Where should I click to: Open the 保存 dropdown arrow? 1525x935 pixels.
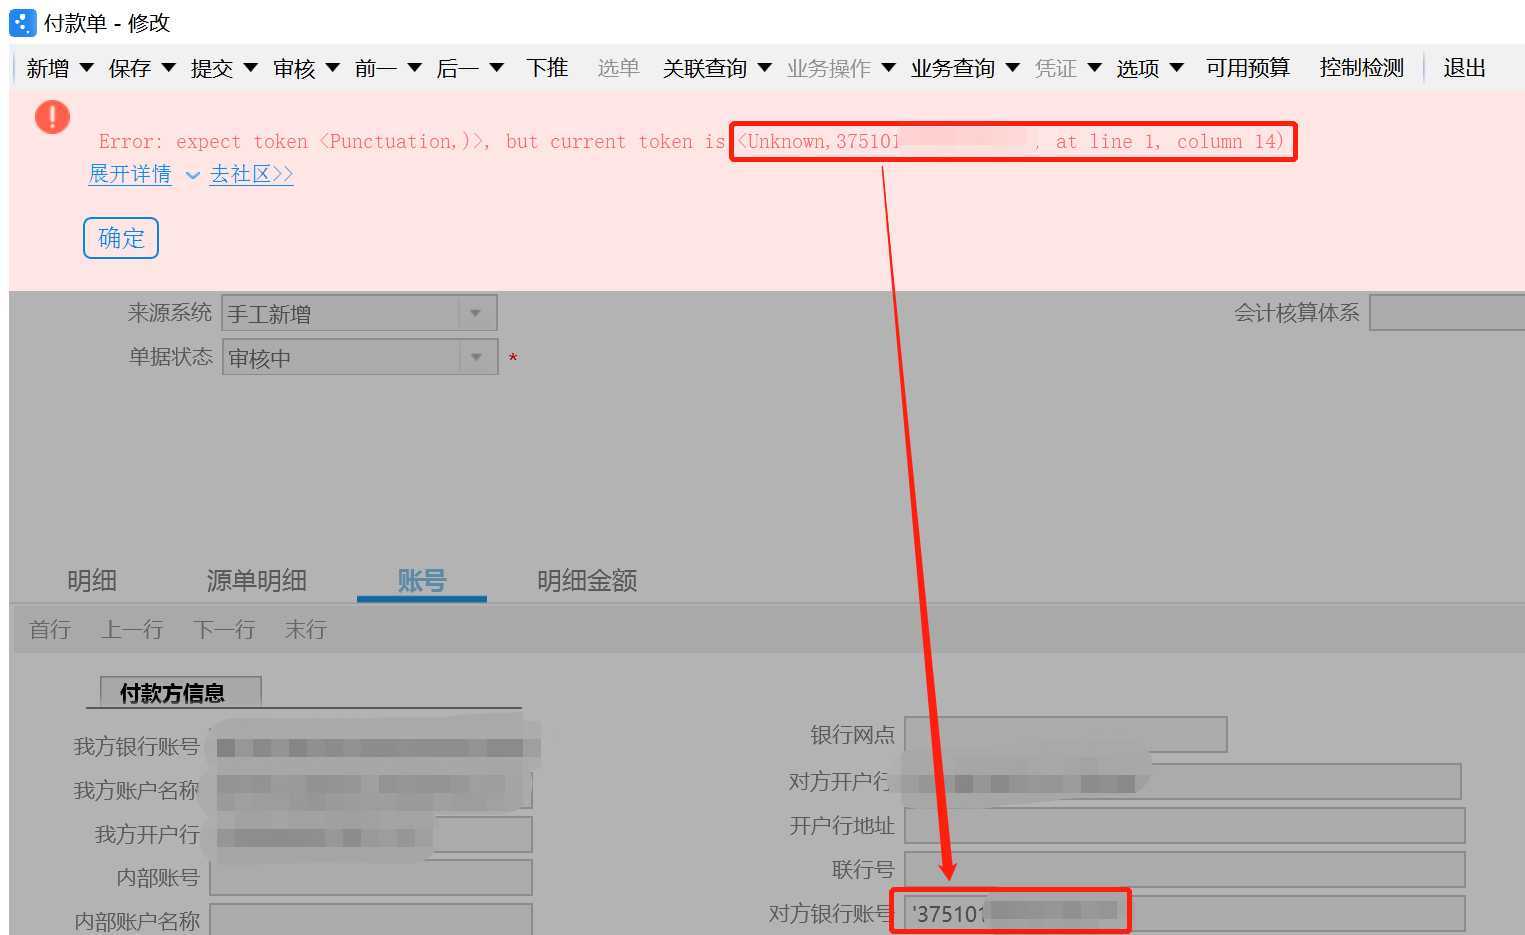point(168,68)
